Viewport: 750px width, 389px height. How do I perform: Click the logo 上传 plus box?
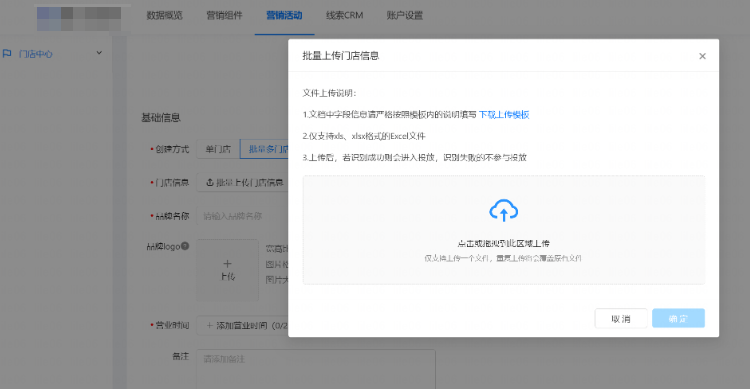click(228, 270)
